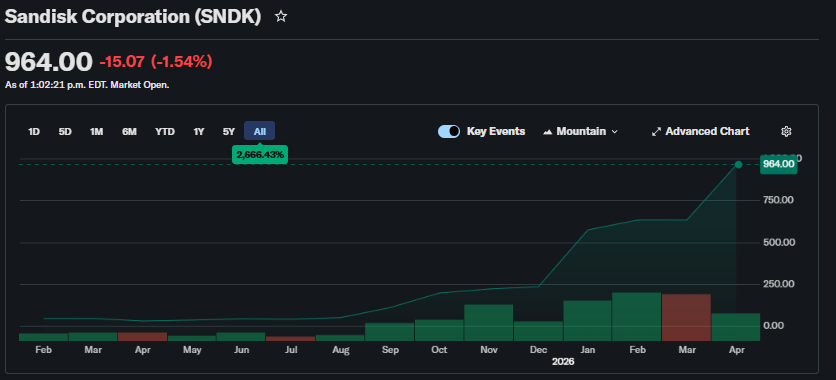Click the 2026 year label
Image resolution: width=836 pixels, height=380 pixels.
(x=563, y=361)
